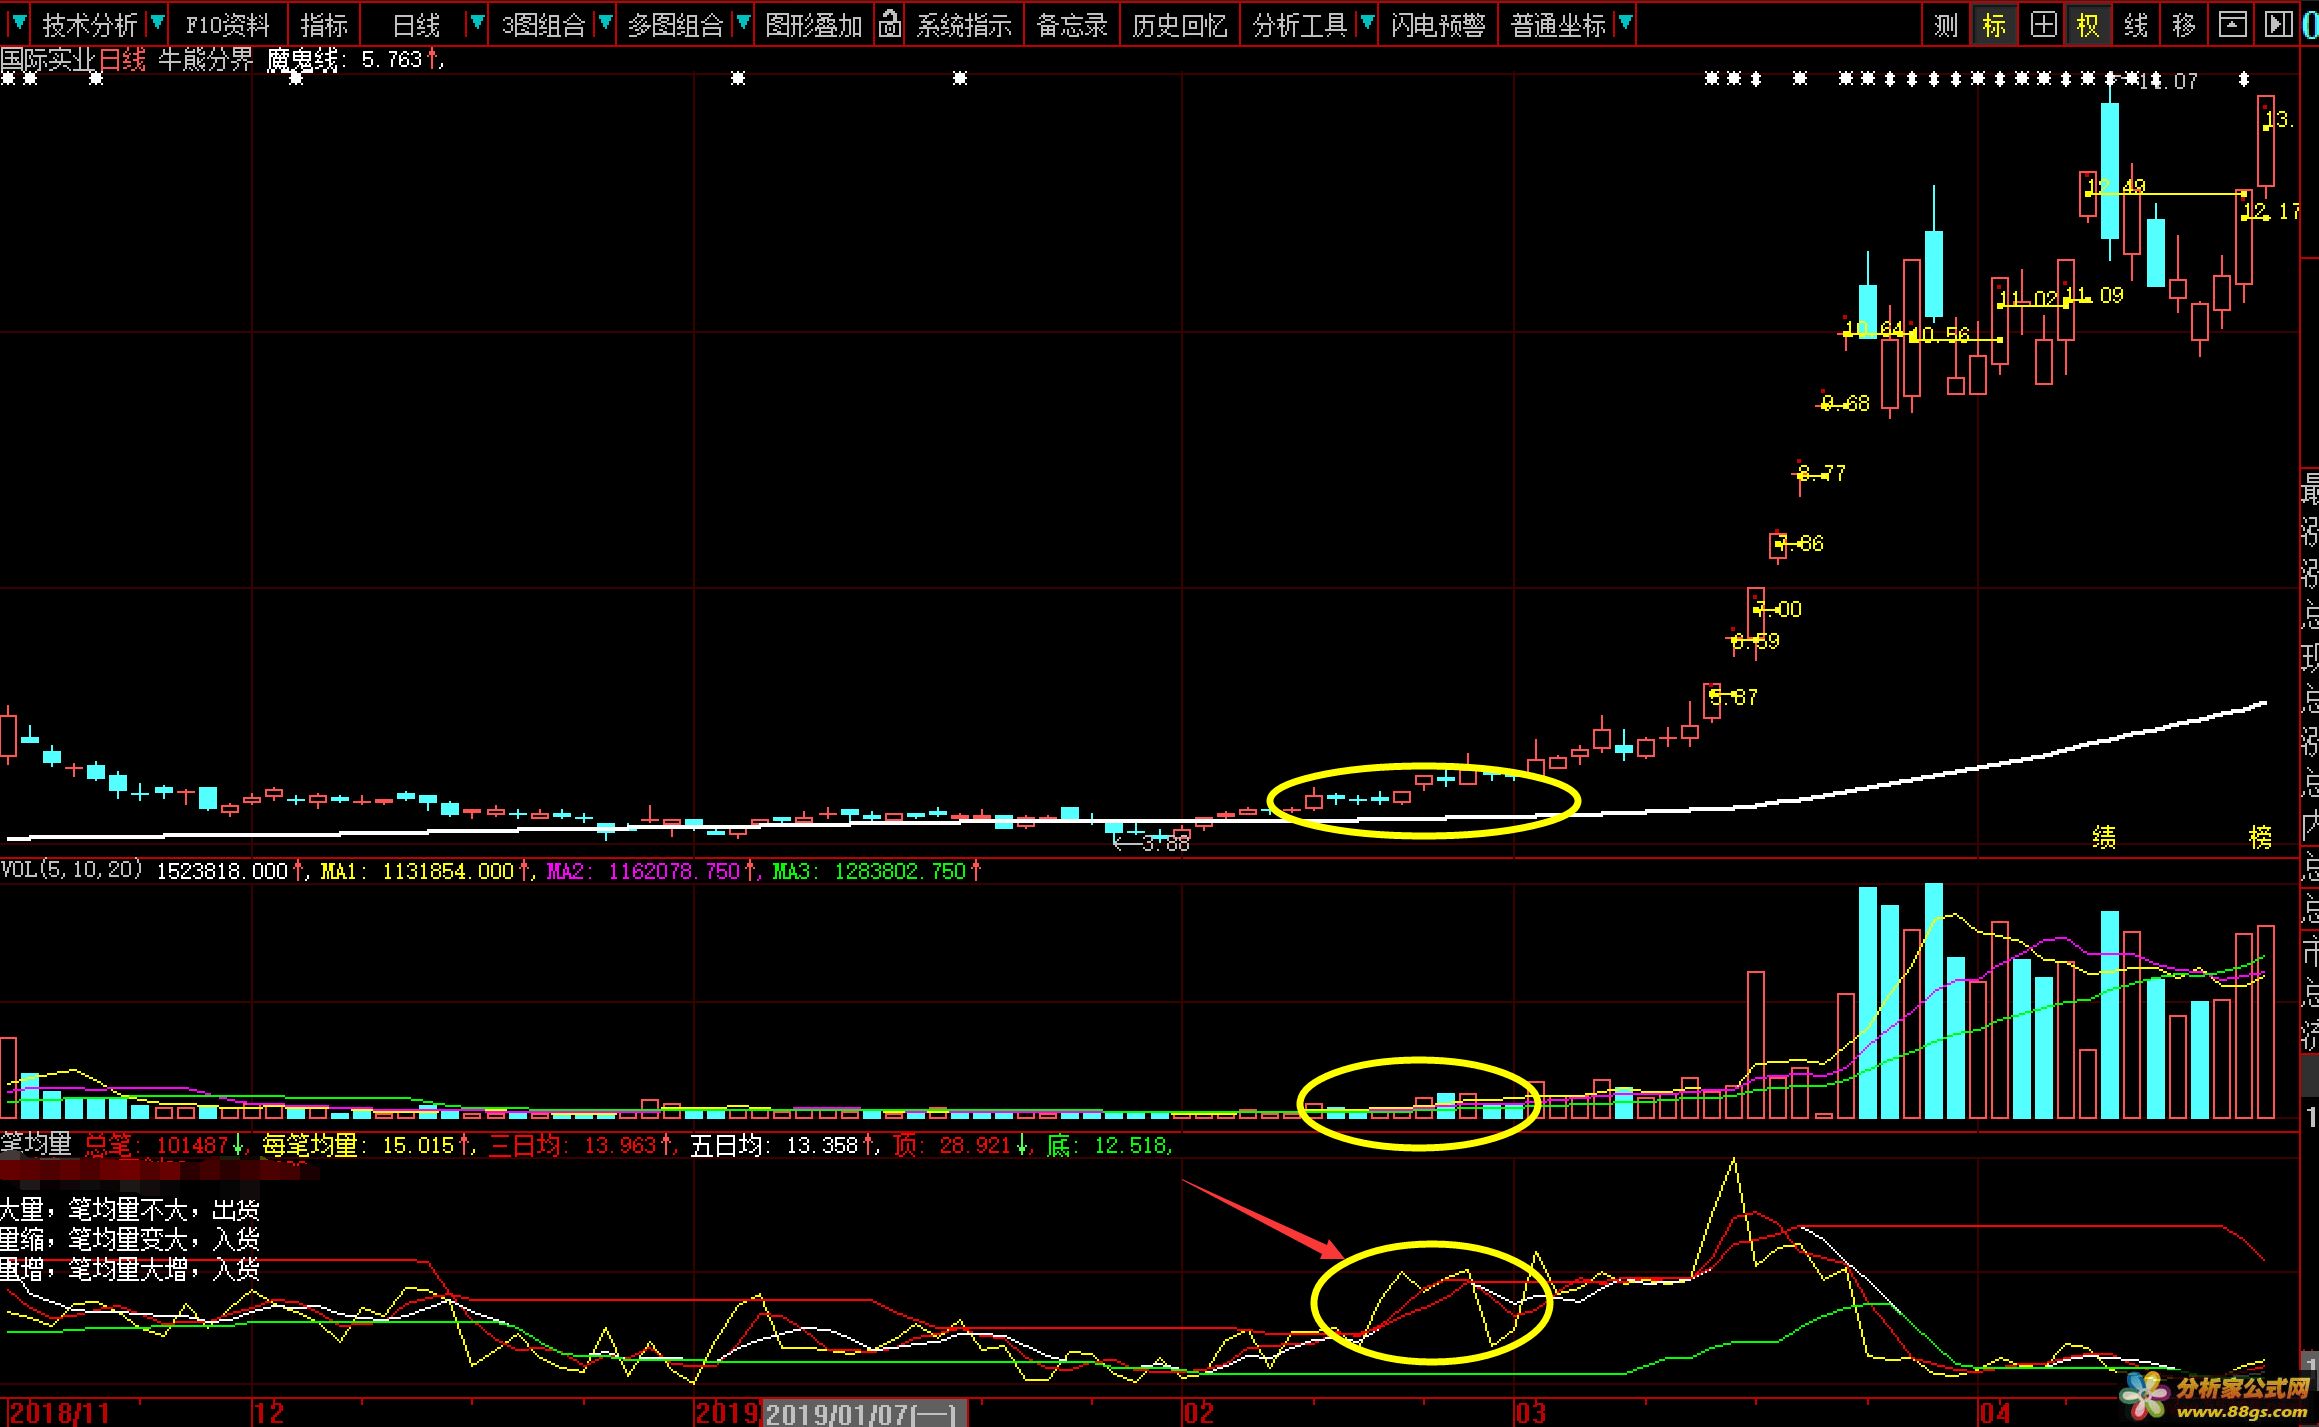The height and width of the screenshot is (1427, 2319).
Task: Open the 技术分析 menu
Action: tap(89, 25)
